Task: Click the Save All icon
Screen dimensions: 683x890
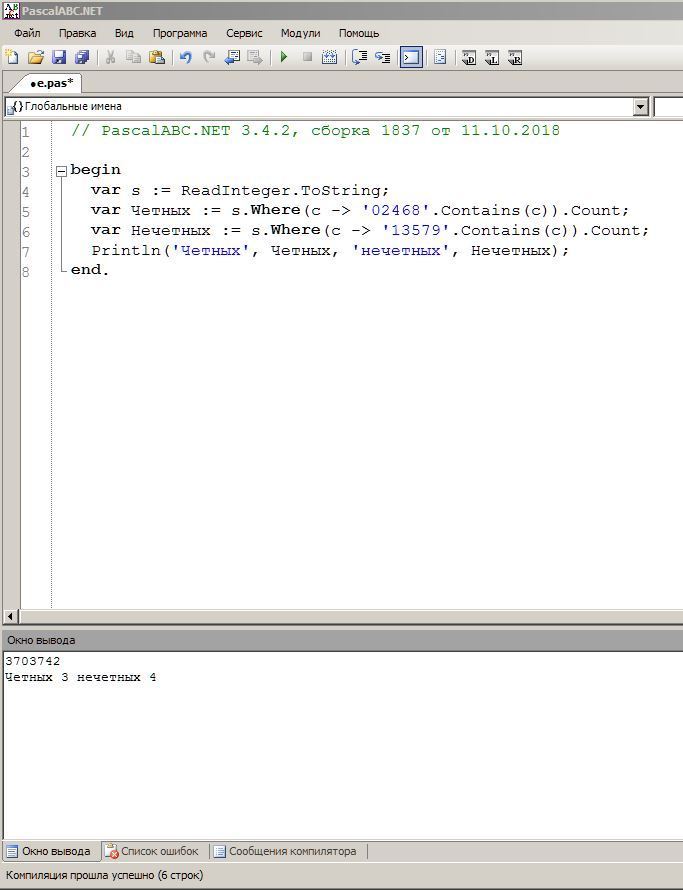Action: 82,57
